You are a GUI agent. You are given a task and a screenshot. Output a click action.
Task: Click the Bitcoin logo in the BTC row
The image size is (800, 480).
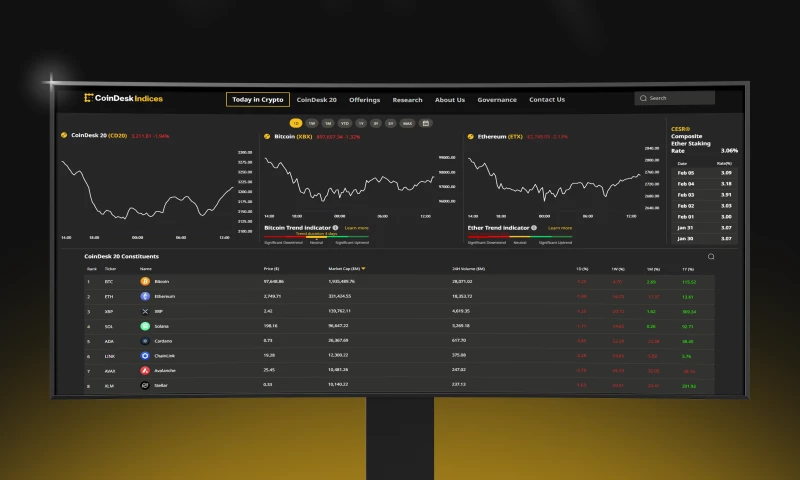[x=145, y=281]
